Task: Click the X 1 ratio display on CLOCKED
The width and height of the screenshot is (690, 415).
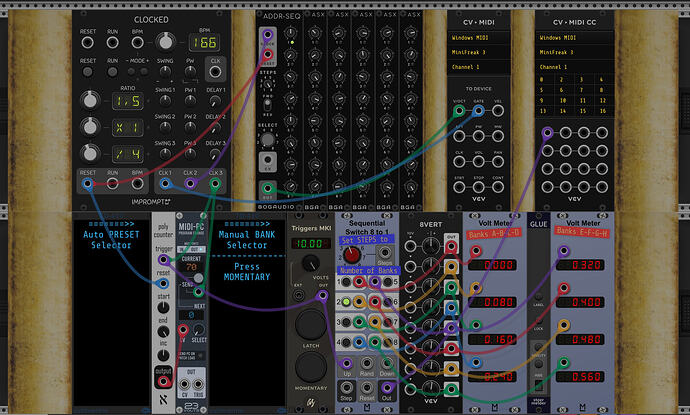Action: (x=128, y=128)
